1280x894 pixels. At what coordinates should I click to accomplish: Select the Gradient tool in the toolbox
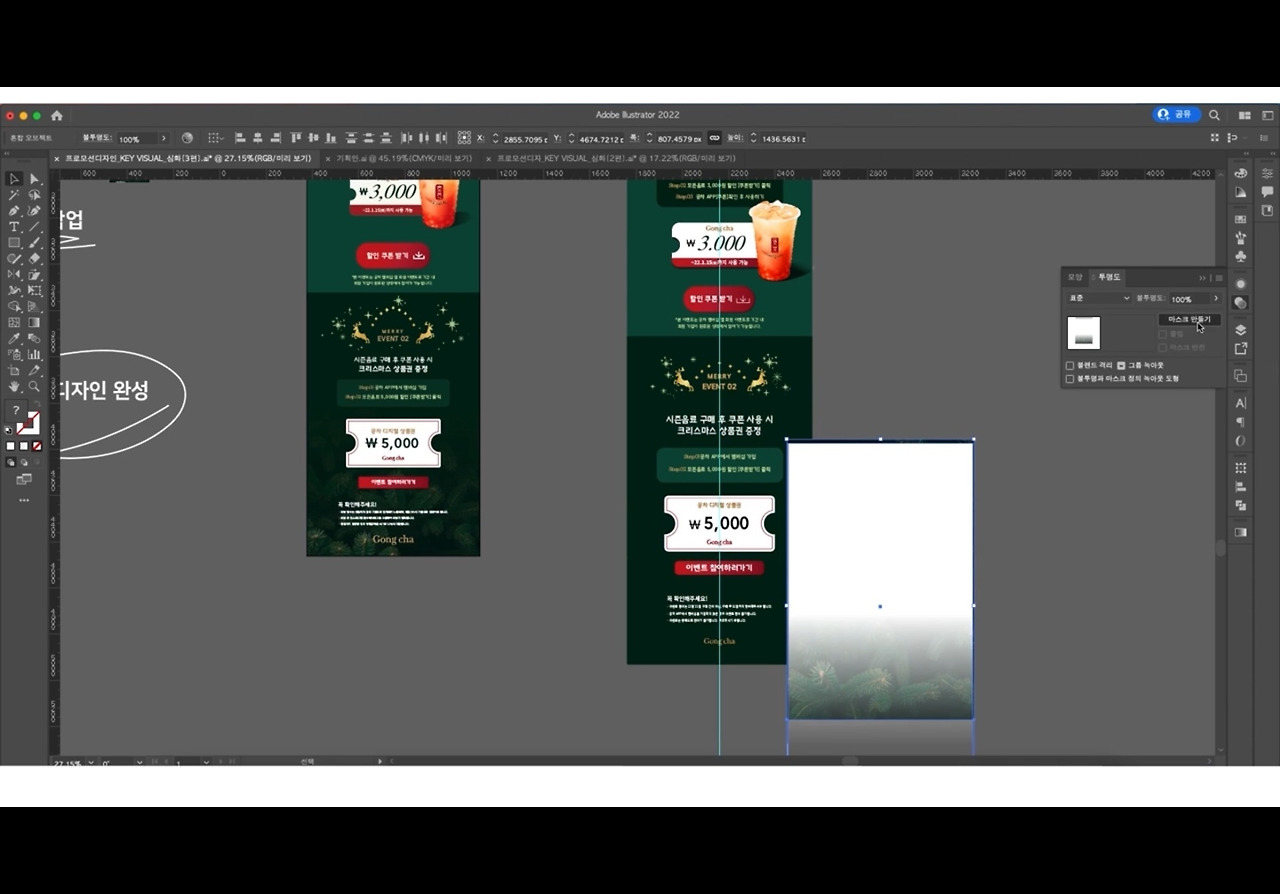click(34, 323)
